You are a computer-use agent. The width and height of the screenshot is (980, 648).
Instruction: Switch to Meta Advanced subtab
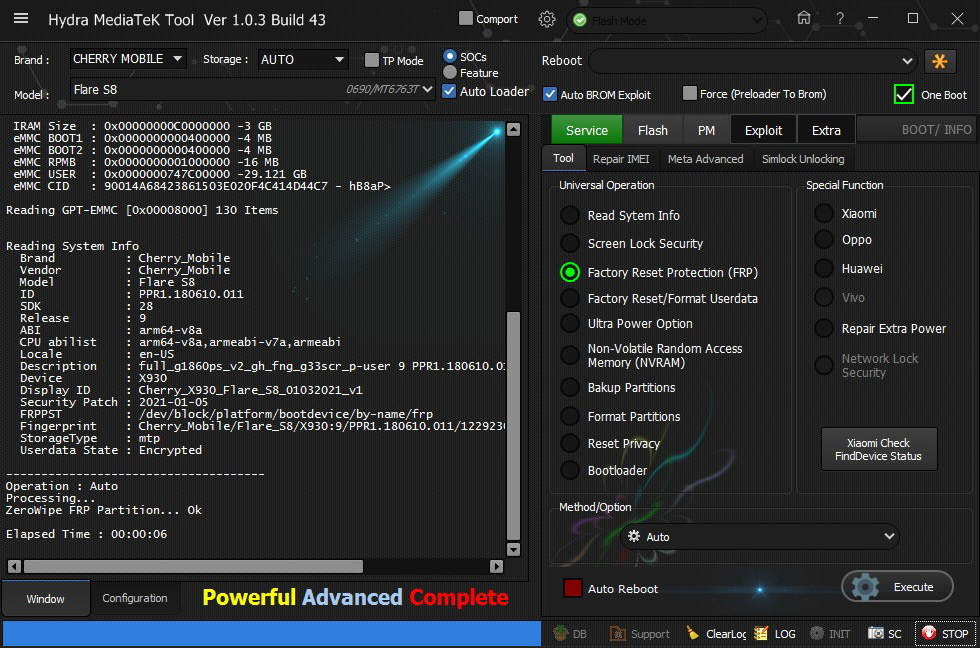coord(706,159)
